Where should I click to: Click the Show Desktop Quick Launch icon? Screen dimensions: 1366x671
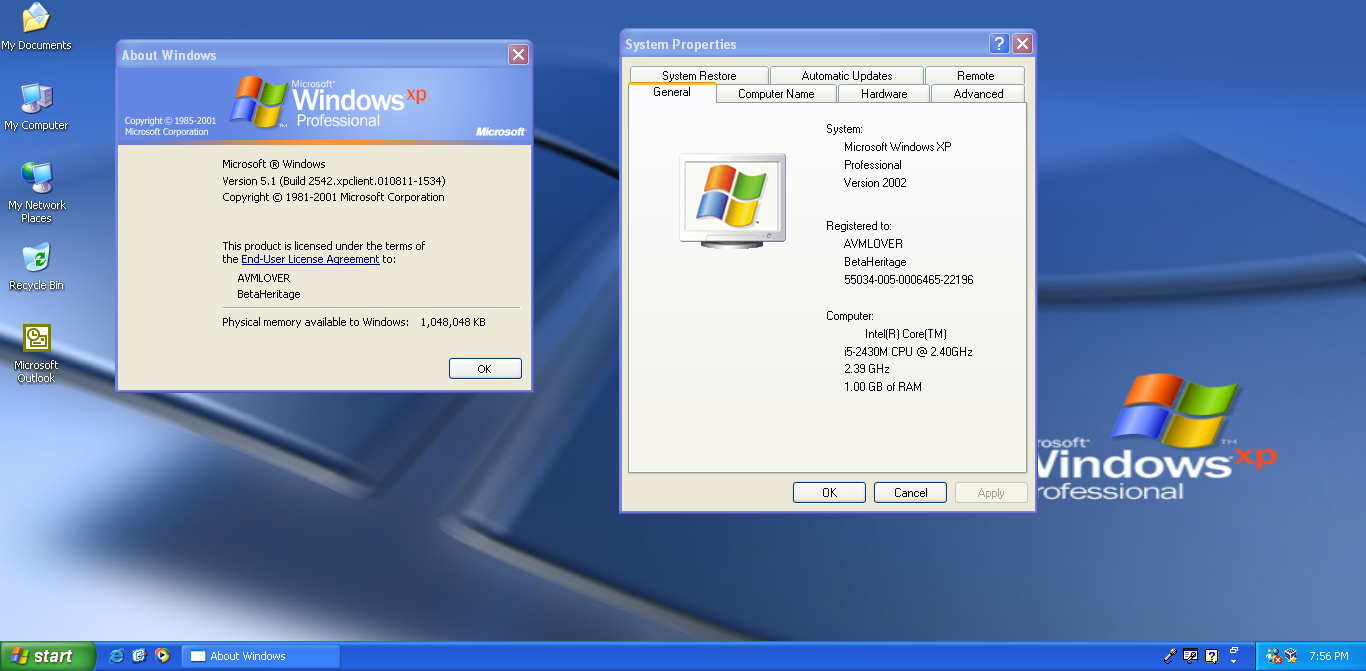click(139, 656)
